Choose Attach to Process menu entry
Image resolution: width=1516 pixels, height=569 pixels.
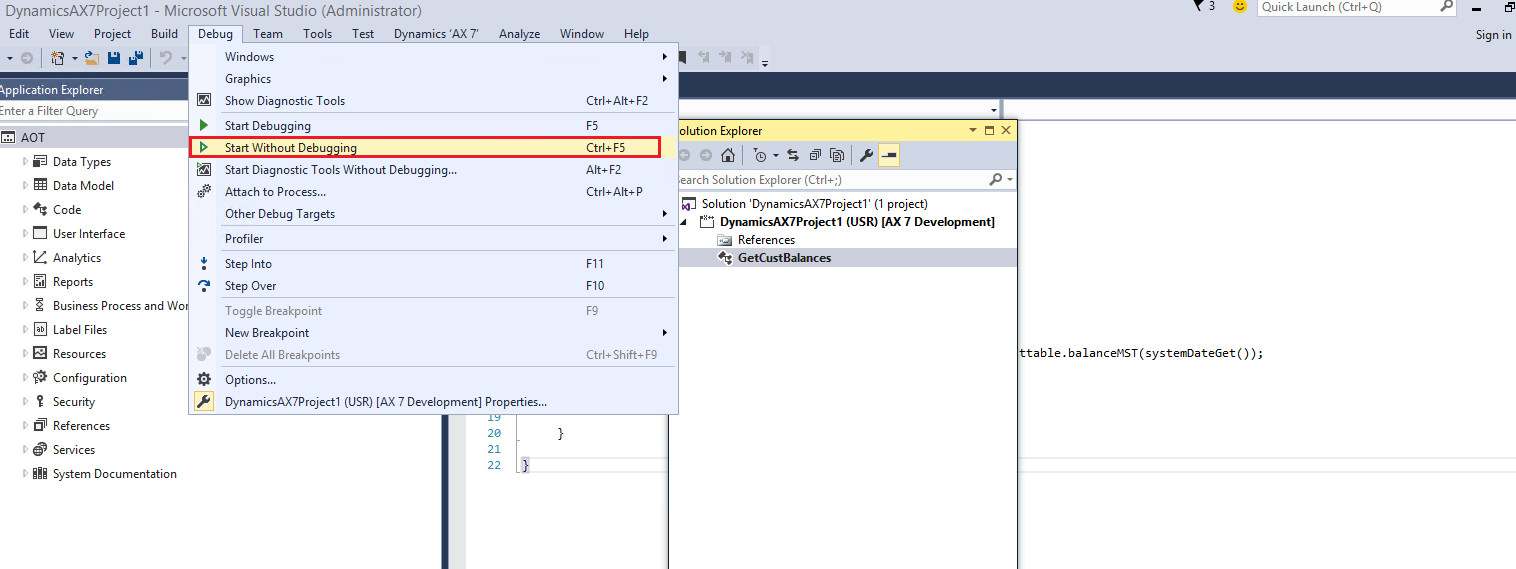pos(275,192)
